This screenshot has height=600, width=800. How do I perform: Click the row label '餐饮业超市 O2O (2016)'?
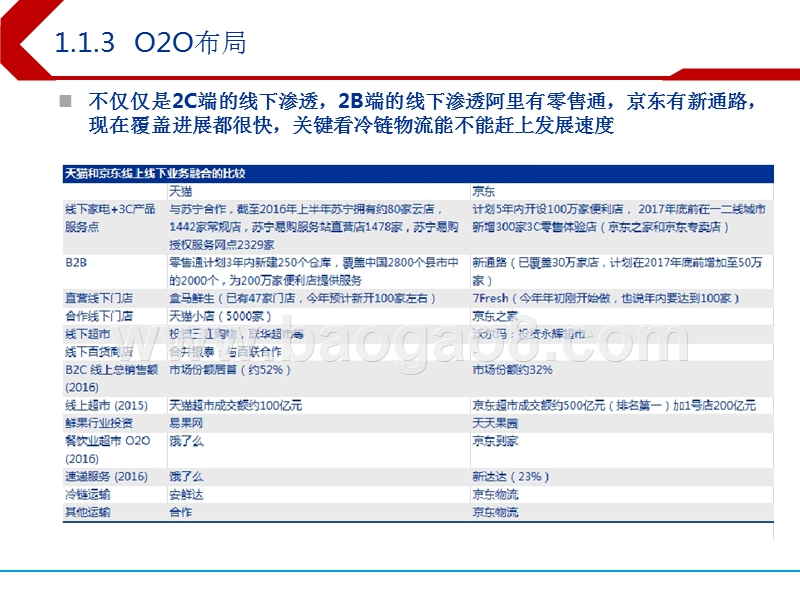(x=108, y=449)
